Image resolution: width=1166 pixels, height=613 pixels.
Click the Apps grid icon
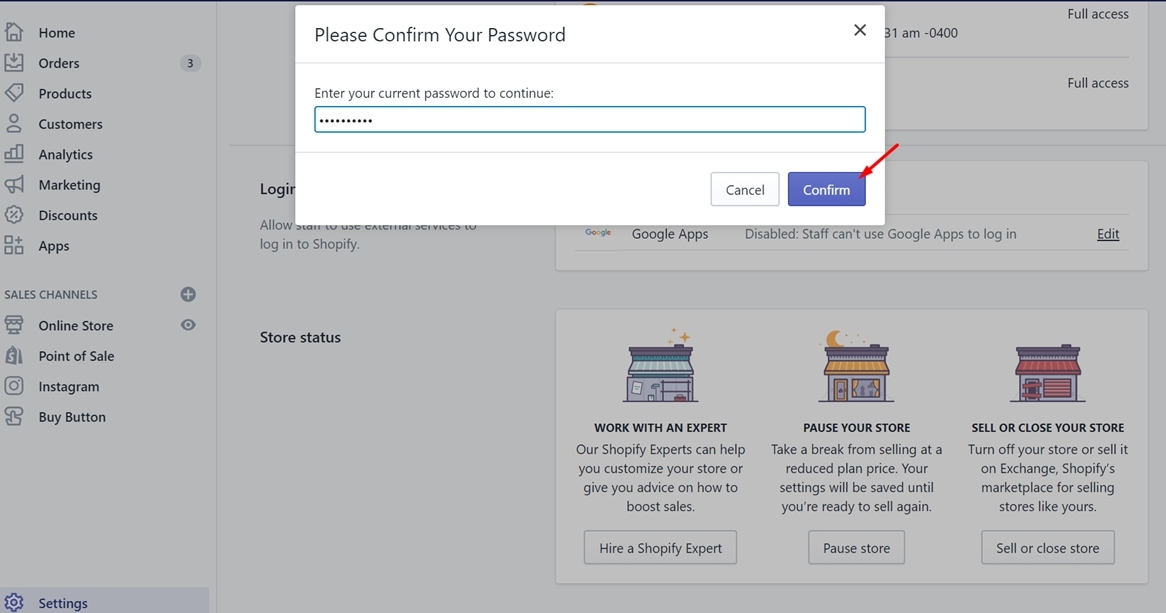click(x=14, y=246)
